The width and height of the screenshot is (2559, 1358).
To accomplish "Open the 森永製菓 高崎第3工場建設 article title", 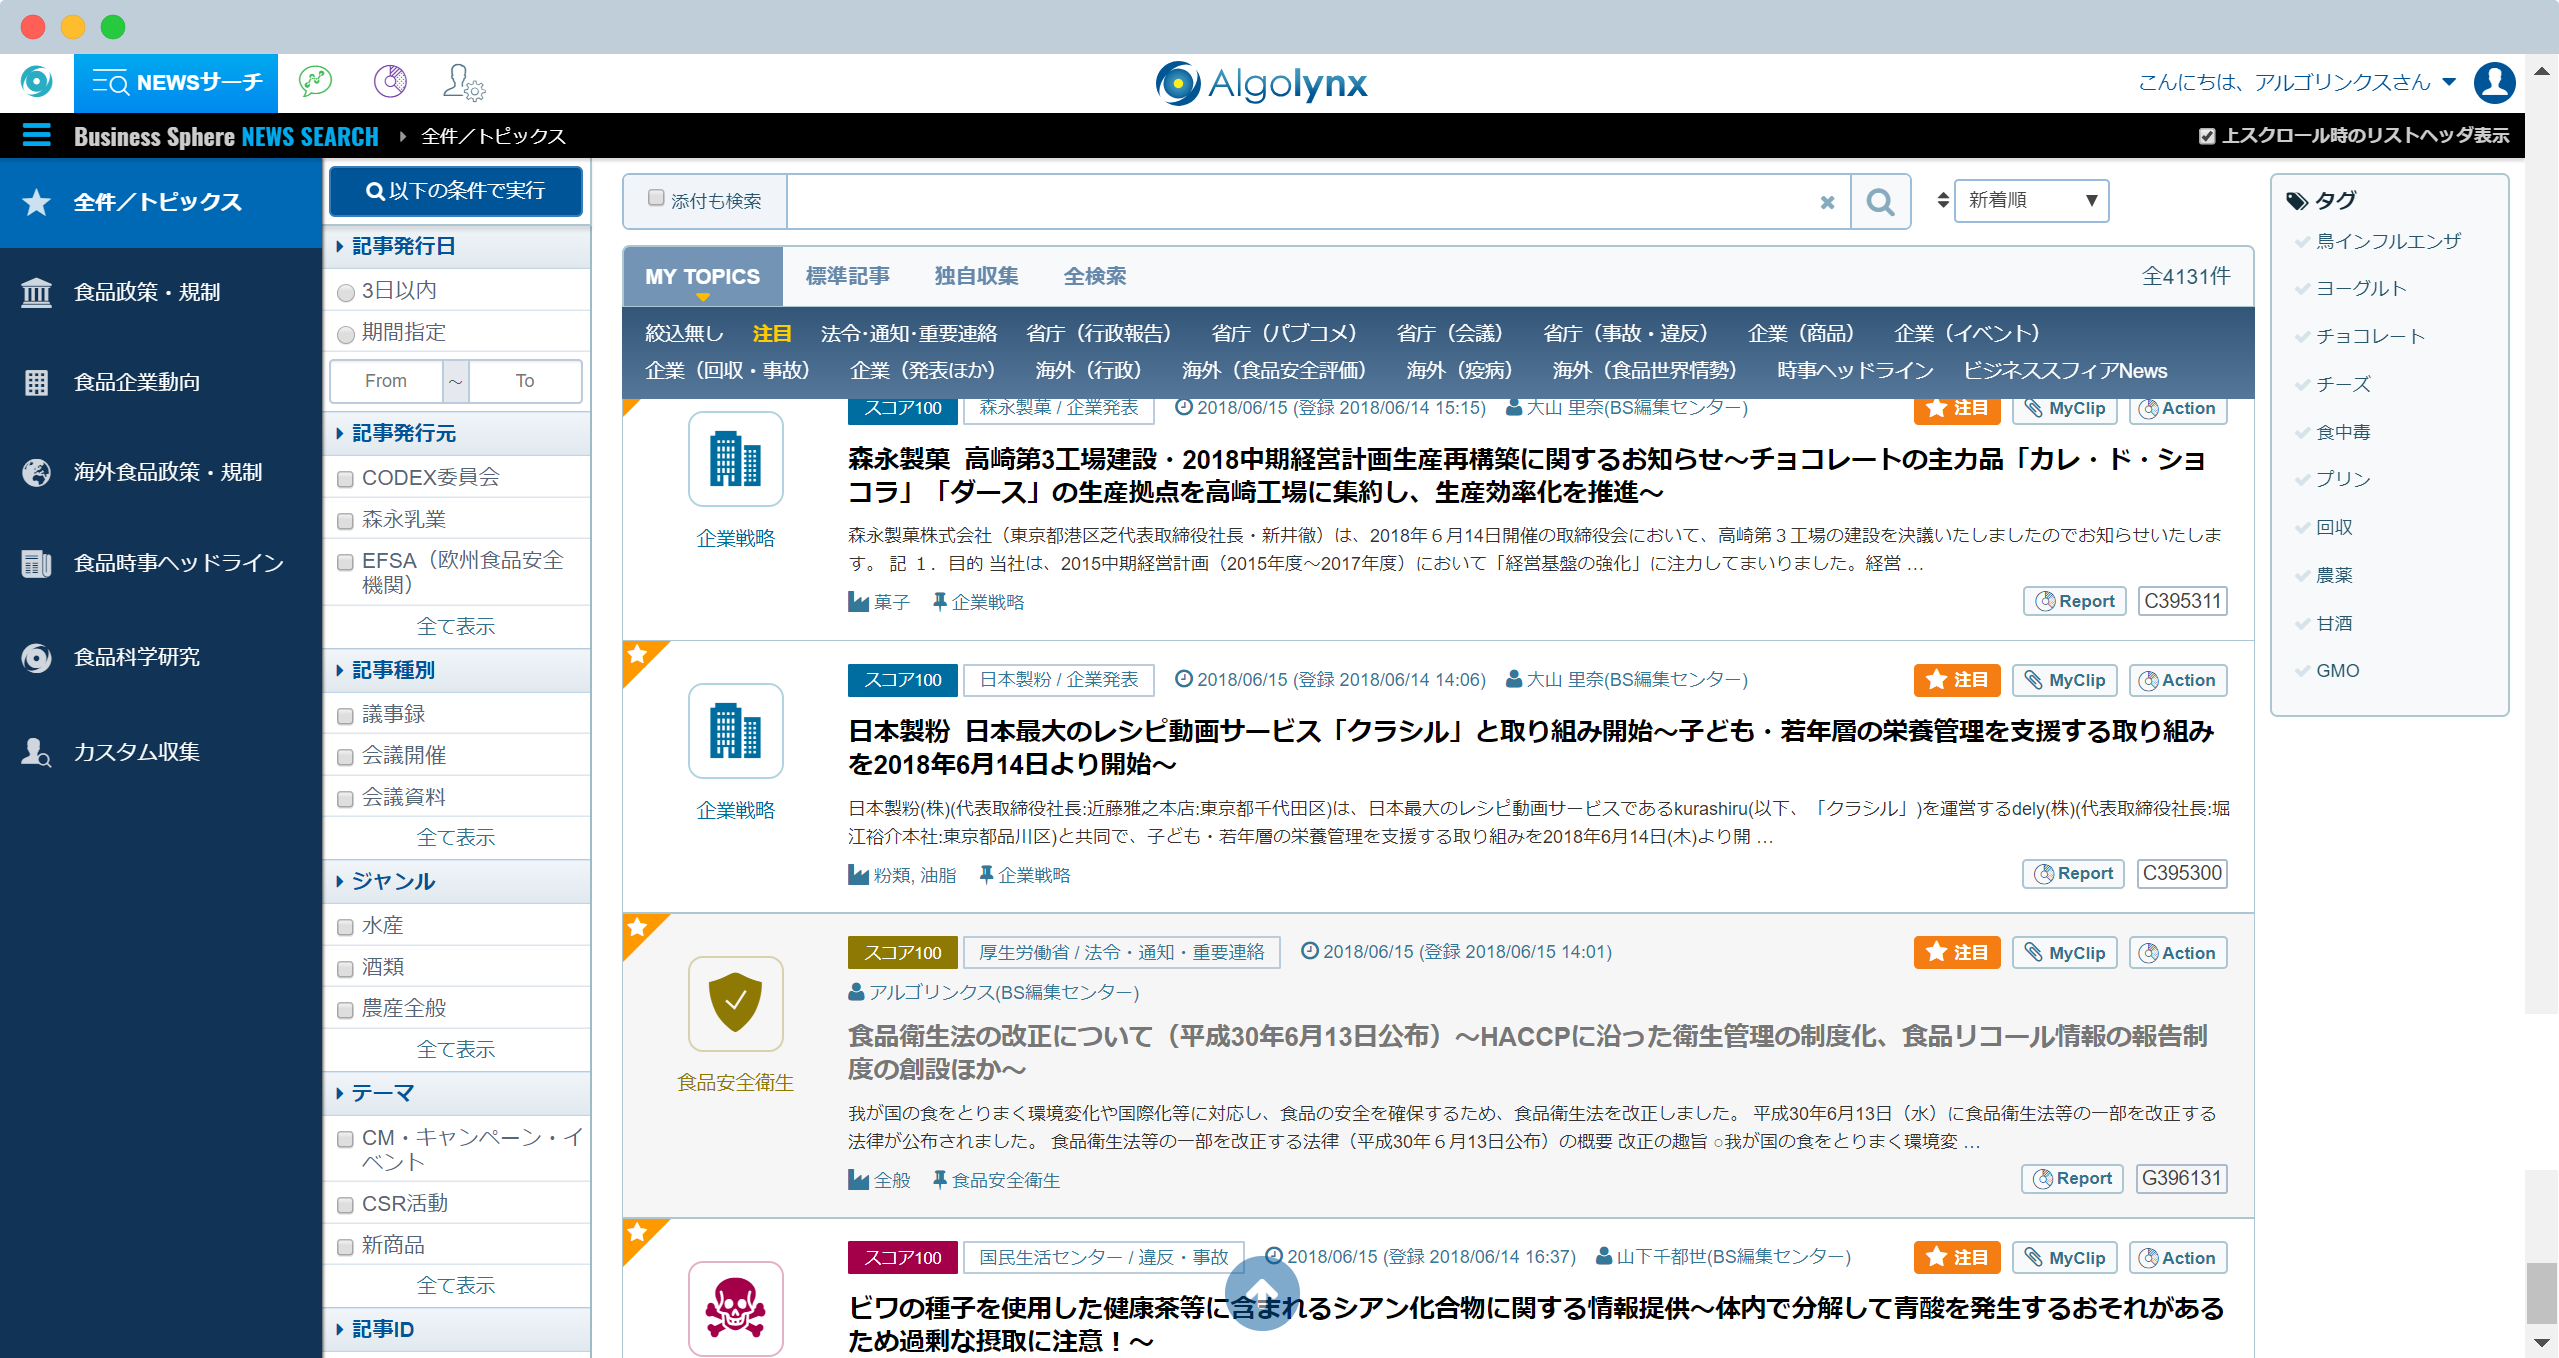I will click(1526, 475).
